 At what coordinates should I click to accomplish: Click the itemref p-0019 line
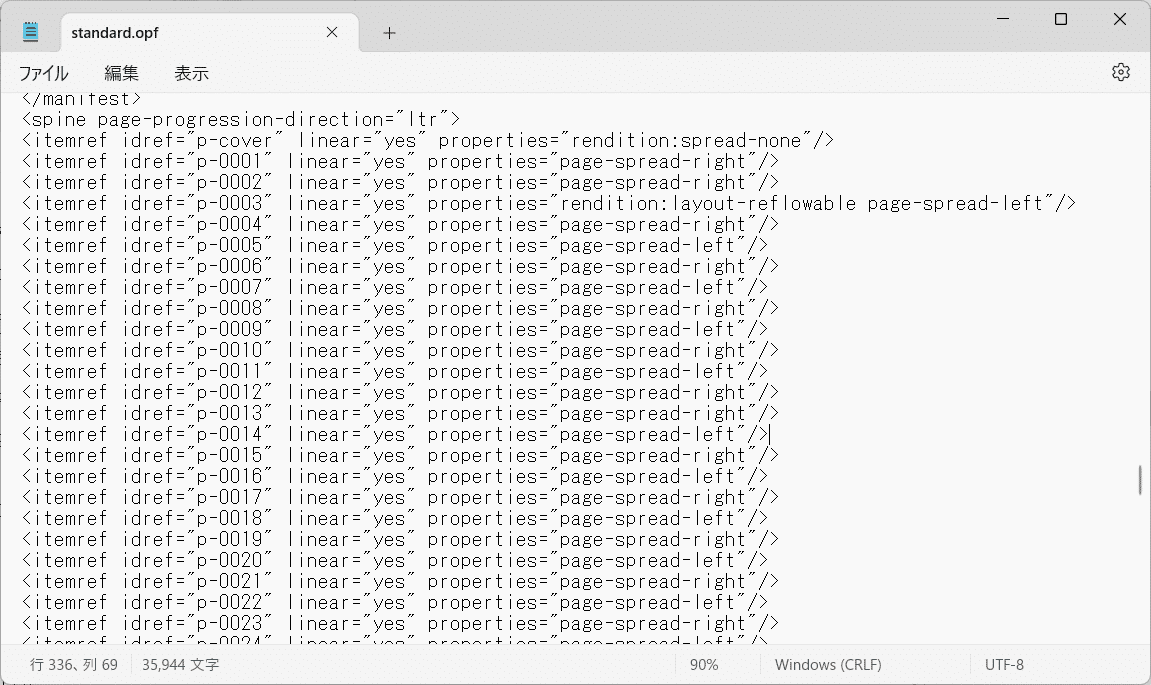(x=400, y=540)
